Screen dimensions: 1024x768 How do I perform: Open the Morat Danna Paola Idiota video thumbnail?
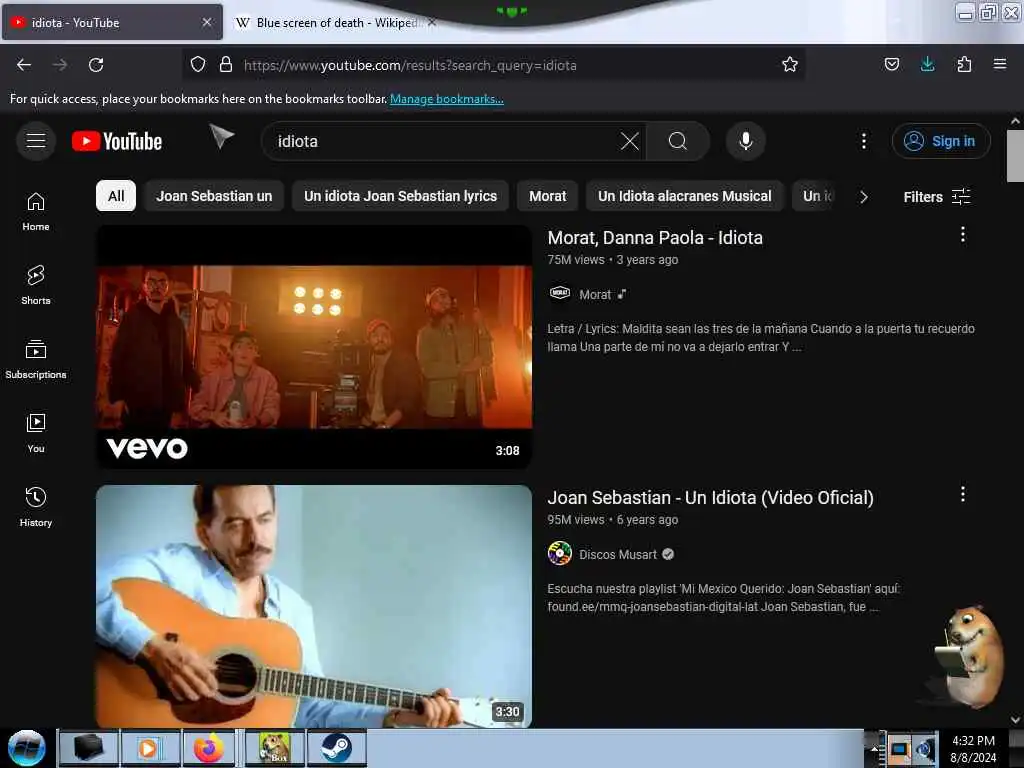(314, 347)
